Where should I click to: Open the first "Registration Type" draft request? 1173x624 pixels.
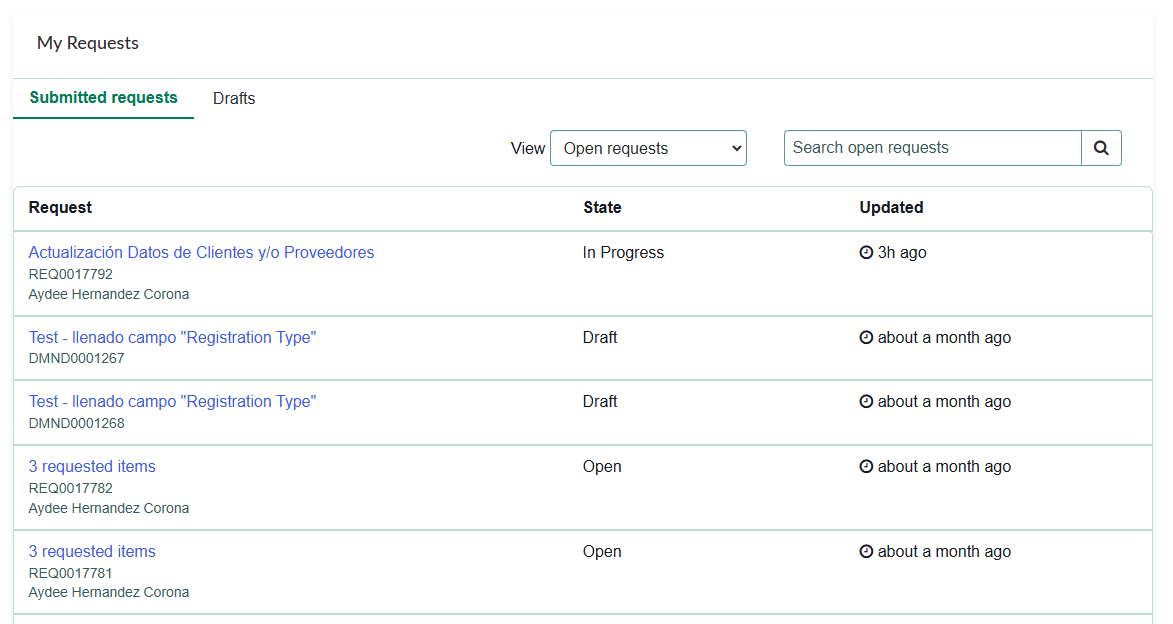[172, 337]
